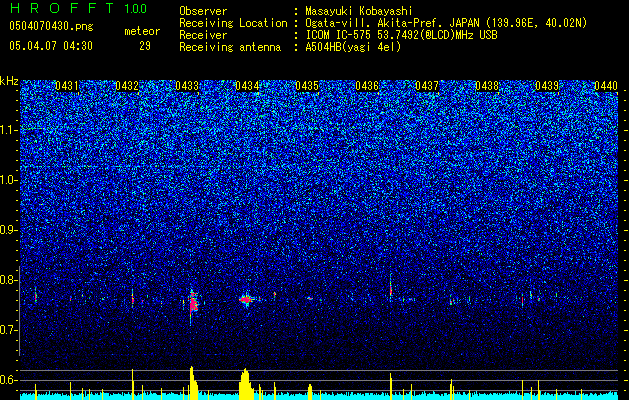Image resolution: width=629 pixels, height=400 pixels.
Task: Click the 0434 time marker
Action: point(247,86)
